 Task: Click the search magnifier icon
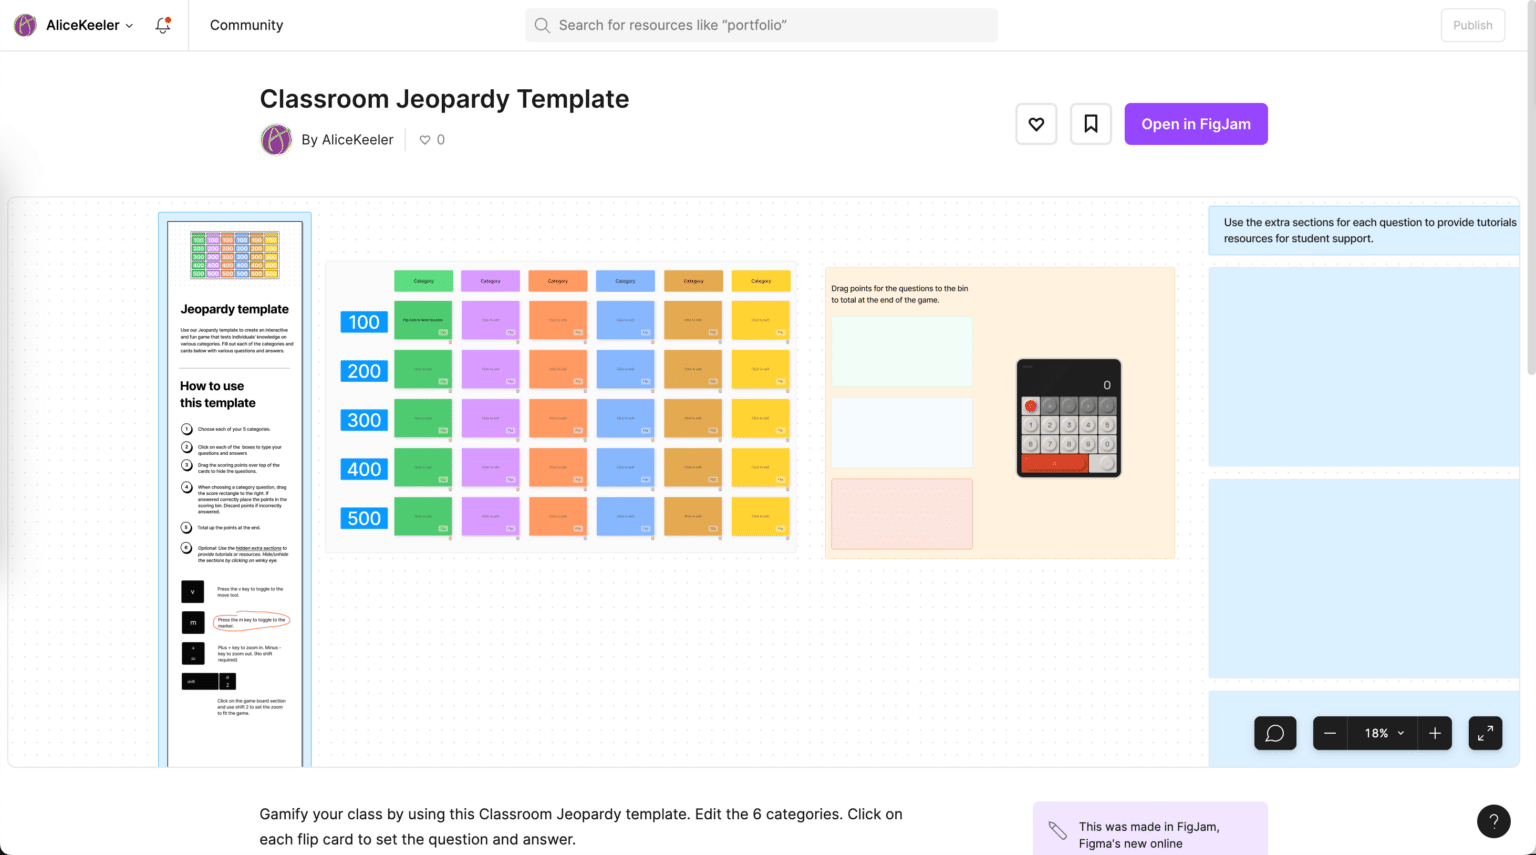click(x=541, y=25)
